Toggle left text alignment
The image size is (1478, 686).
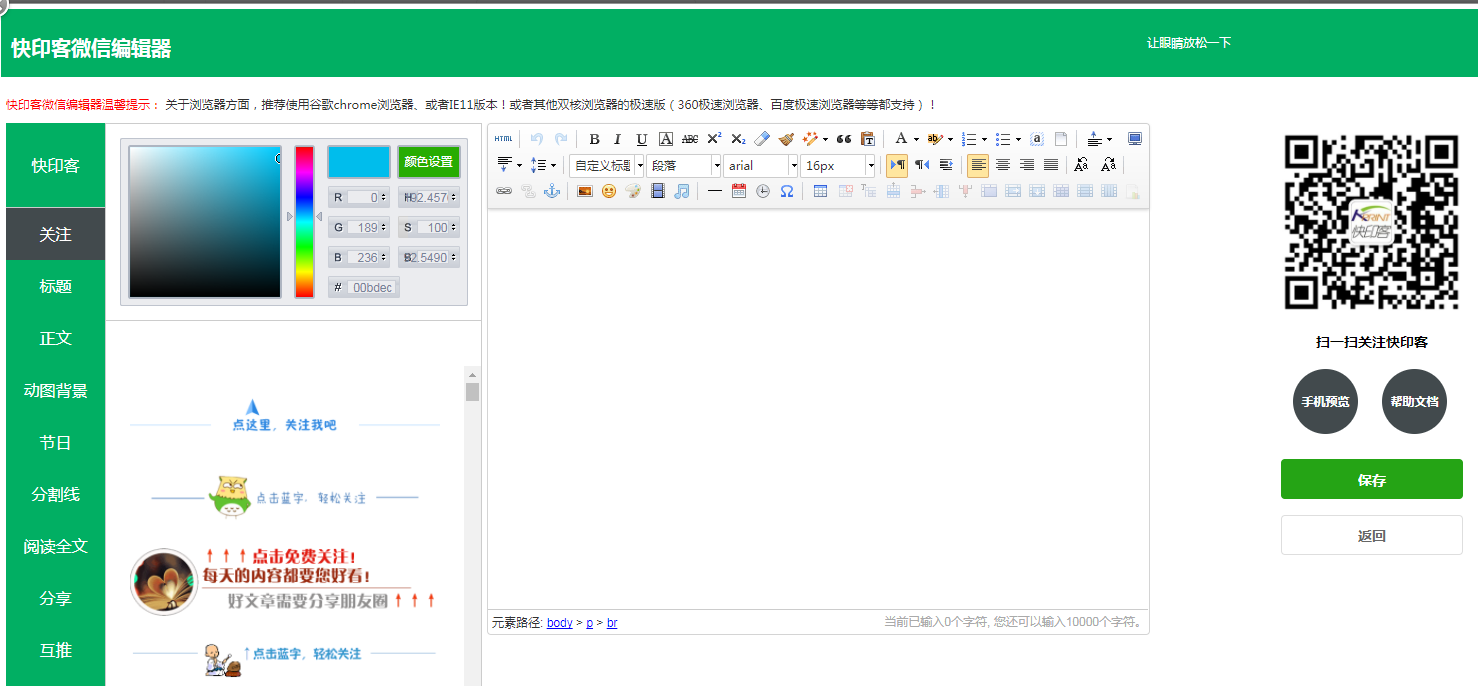tap(978, 165)
